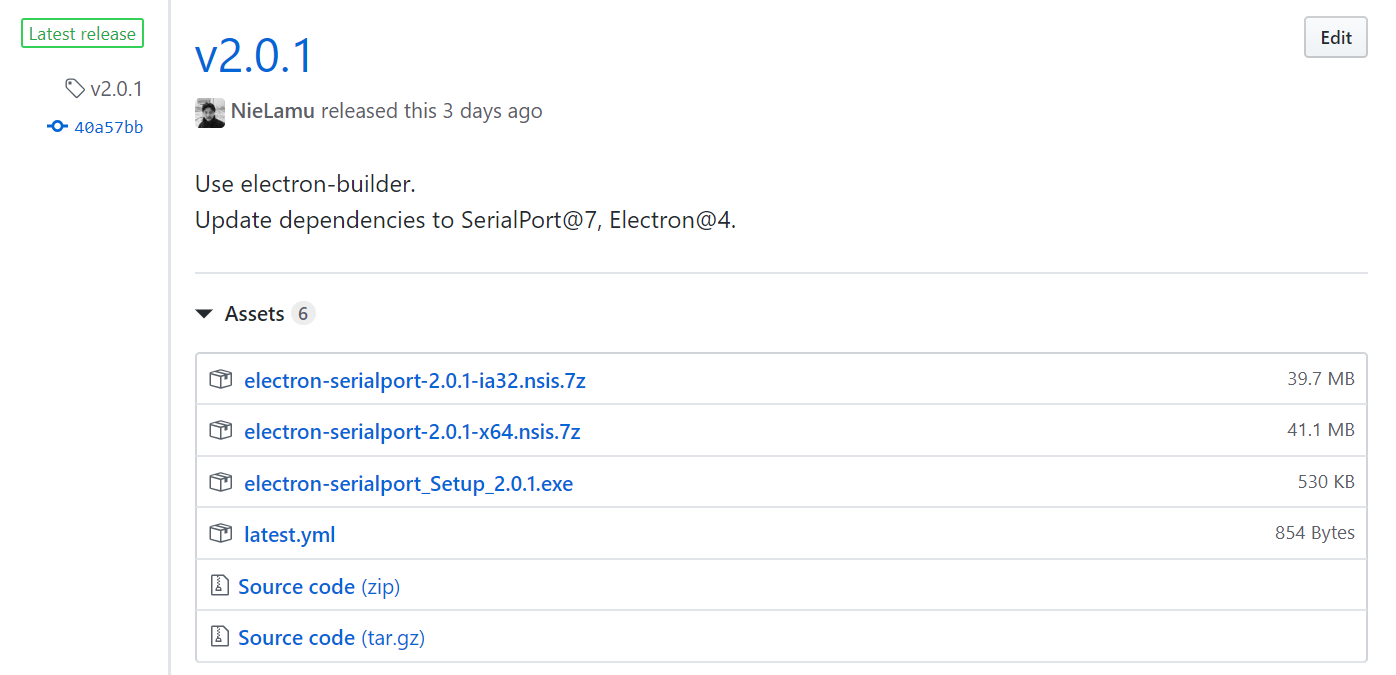Click the package icon next to latest.yml

[x=220, y=533]
